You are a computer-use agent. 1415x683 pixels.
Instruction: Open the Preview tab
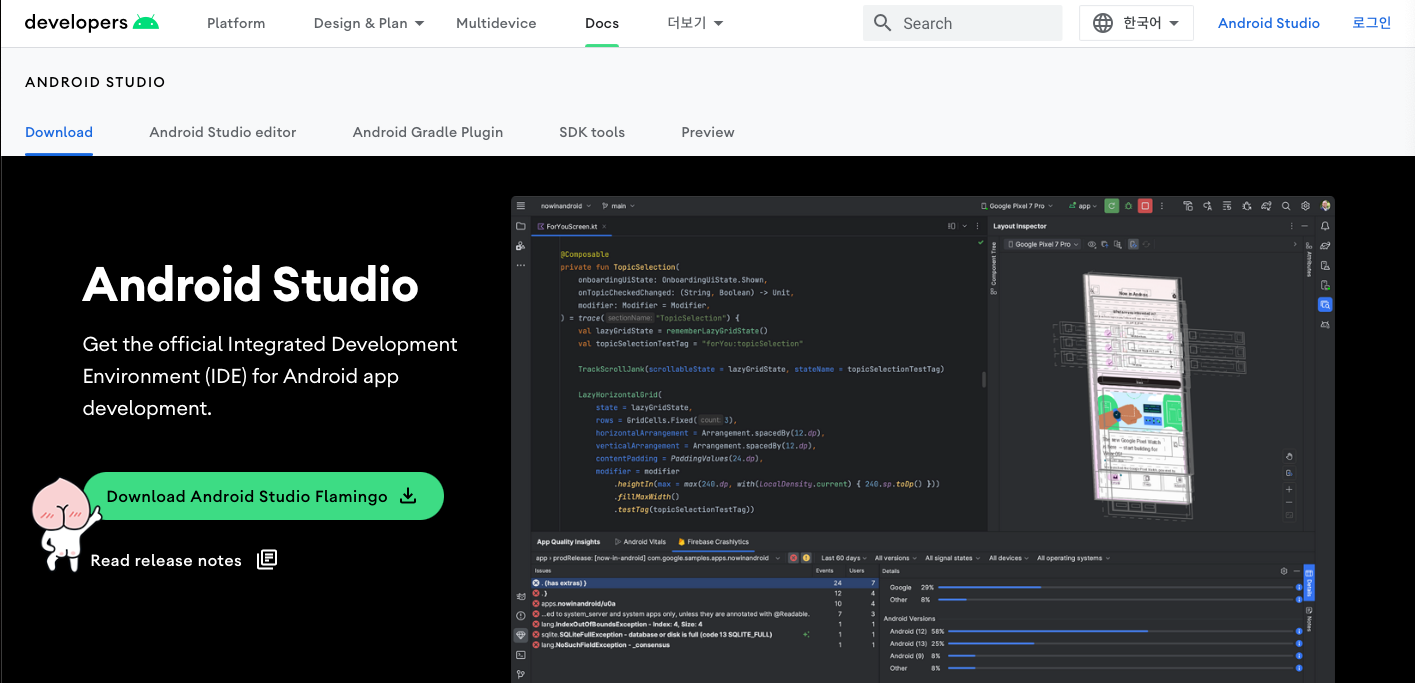coord(708,132)
